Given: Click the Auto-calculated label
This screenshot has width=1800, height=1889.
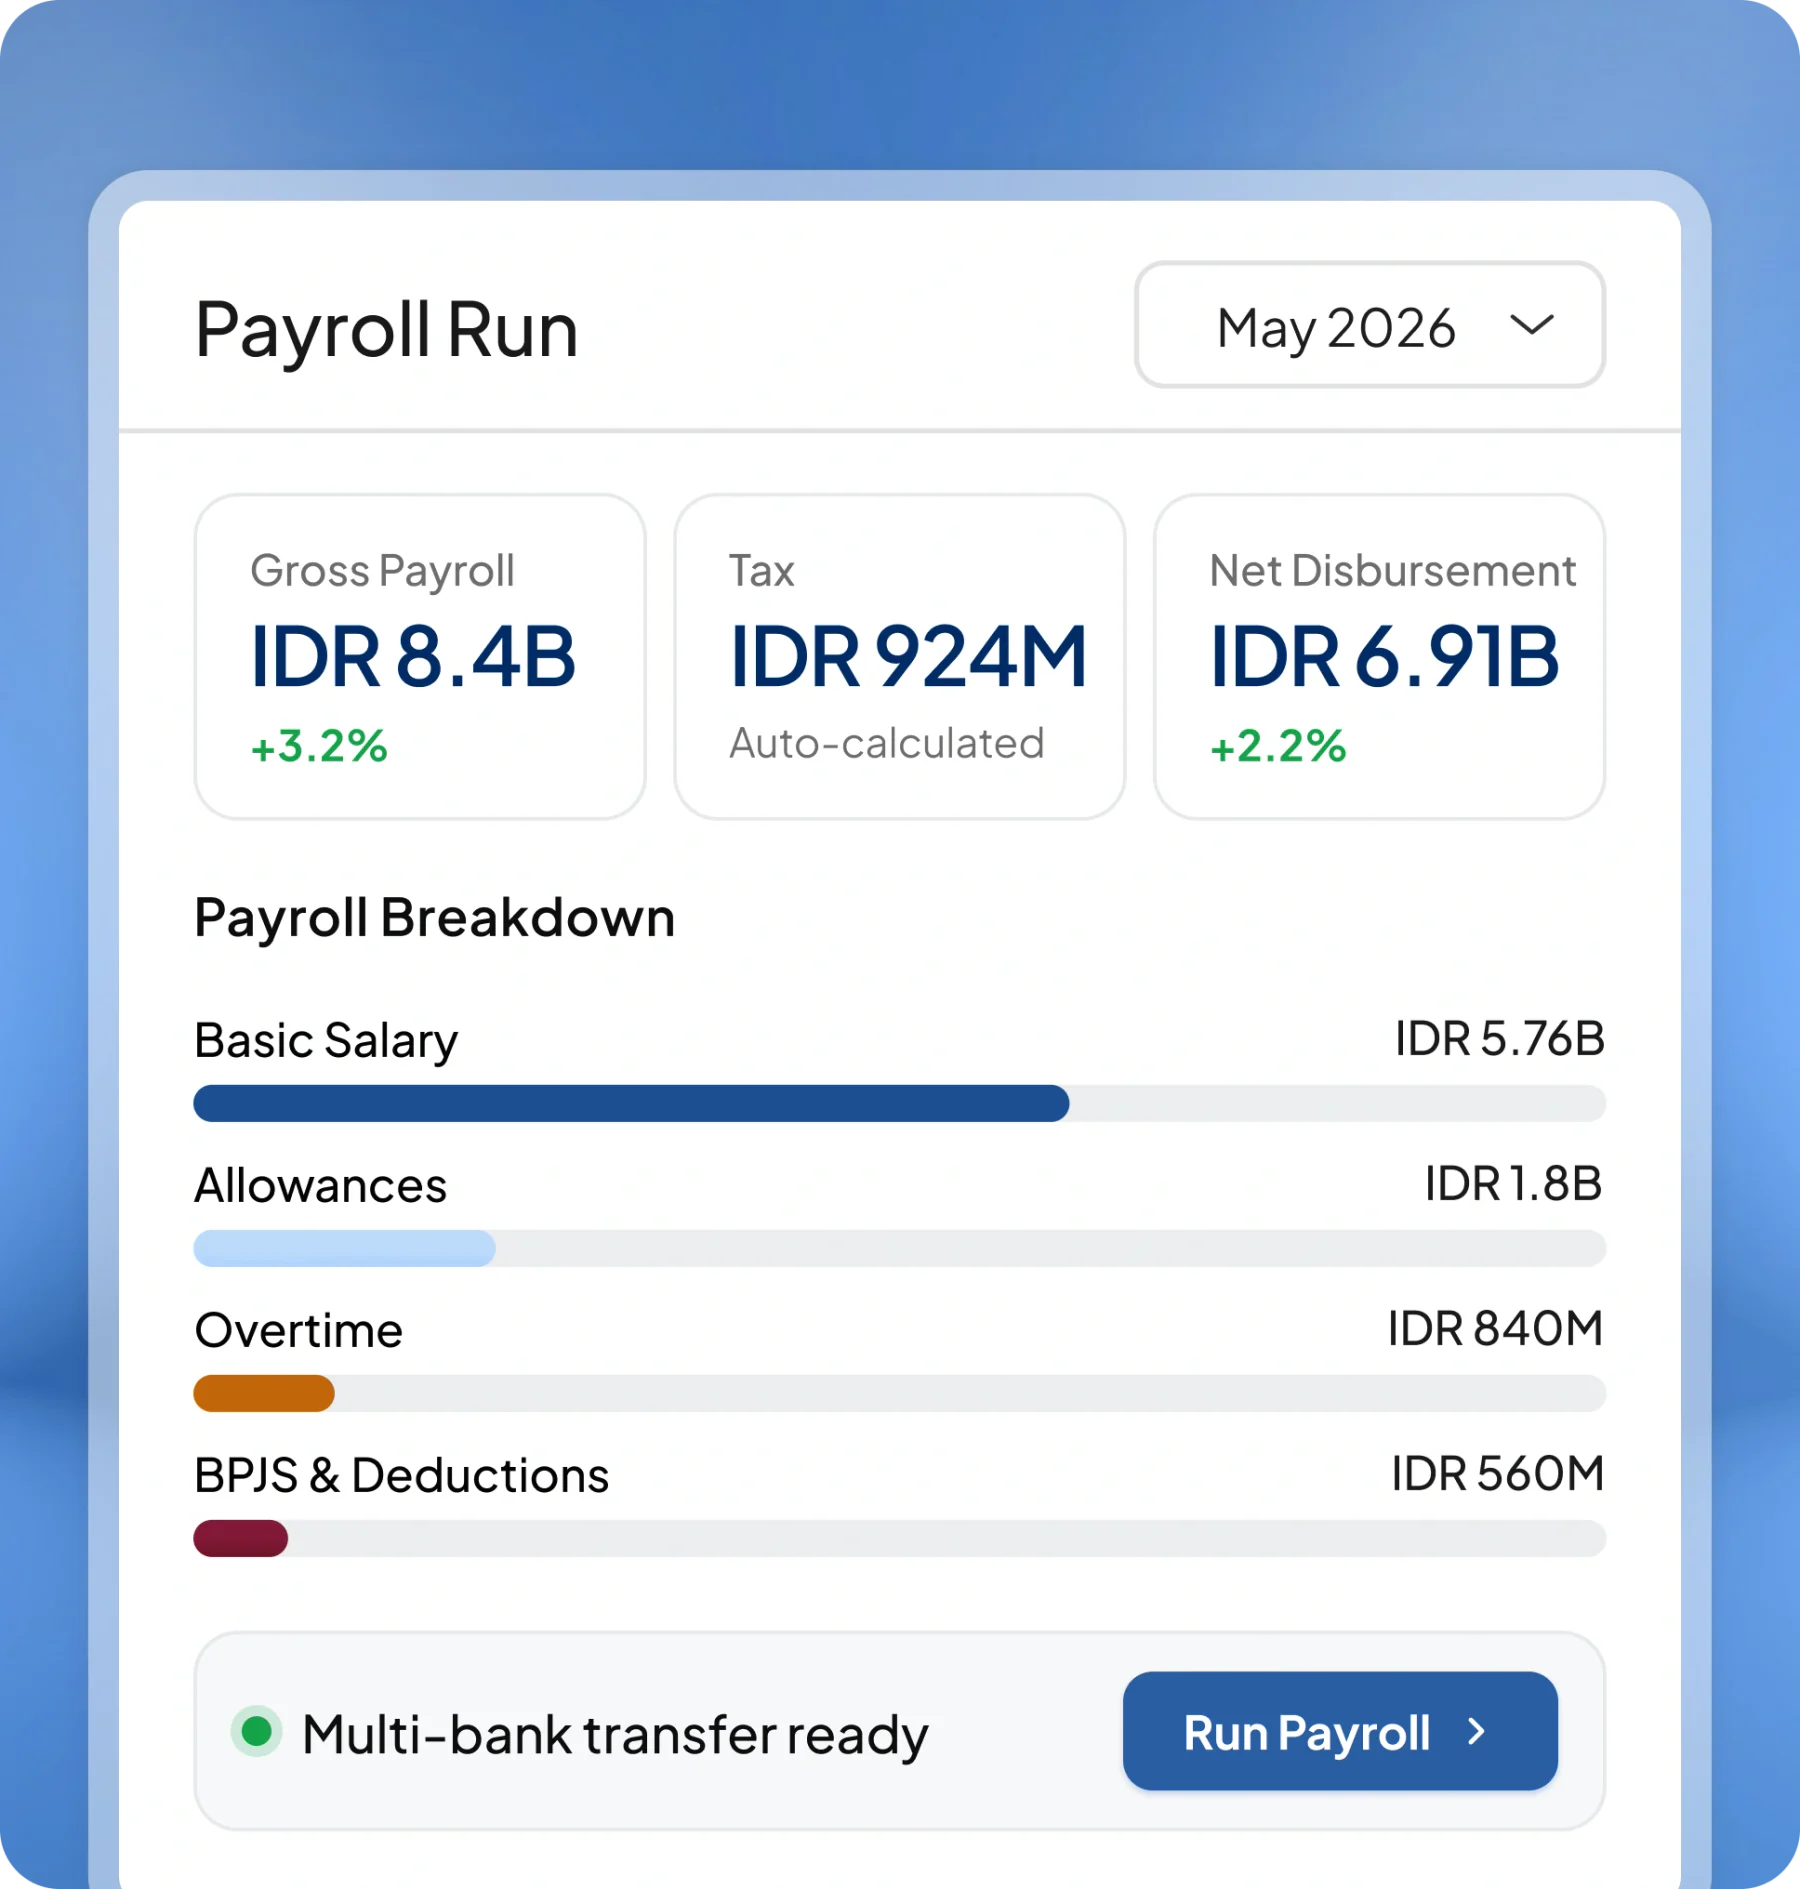Looking at the screenshot, I should point(887,743).
